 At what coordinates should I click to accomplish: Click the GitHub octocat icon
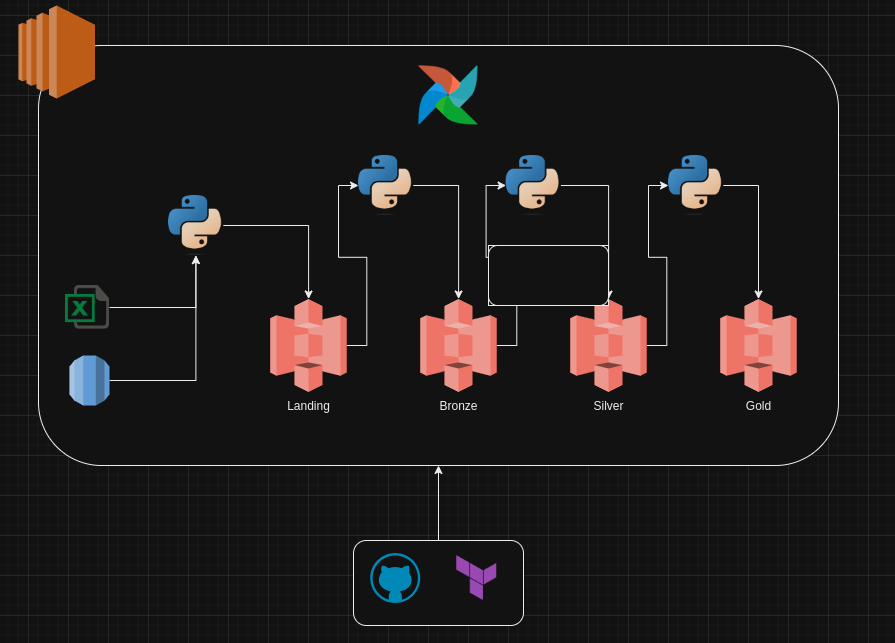(395, 578)
